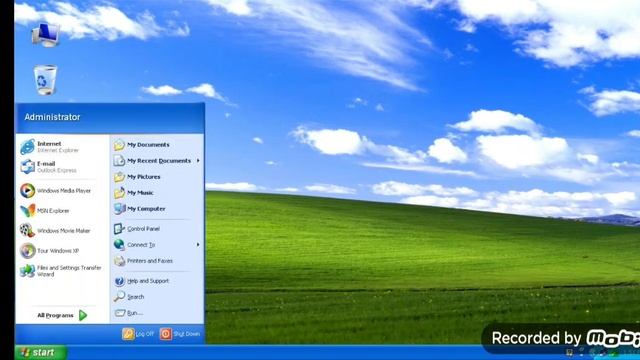Expand All Programs green arrow
640x360 pixels.
[83, 315]
